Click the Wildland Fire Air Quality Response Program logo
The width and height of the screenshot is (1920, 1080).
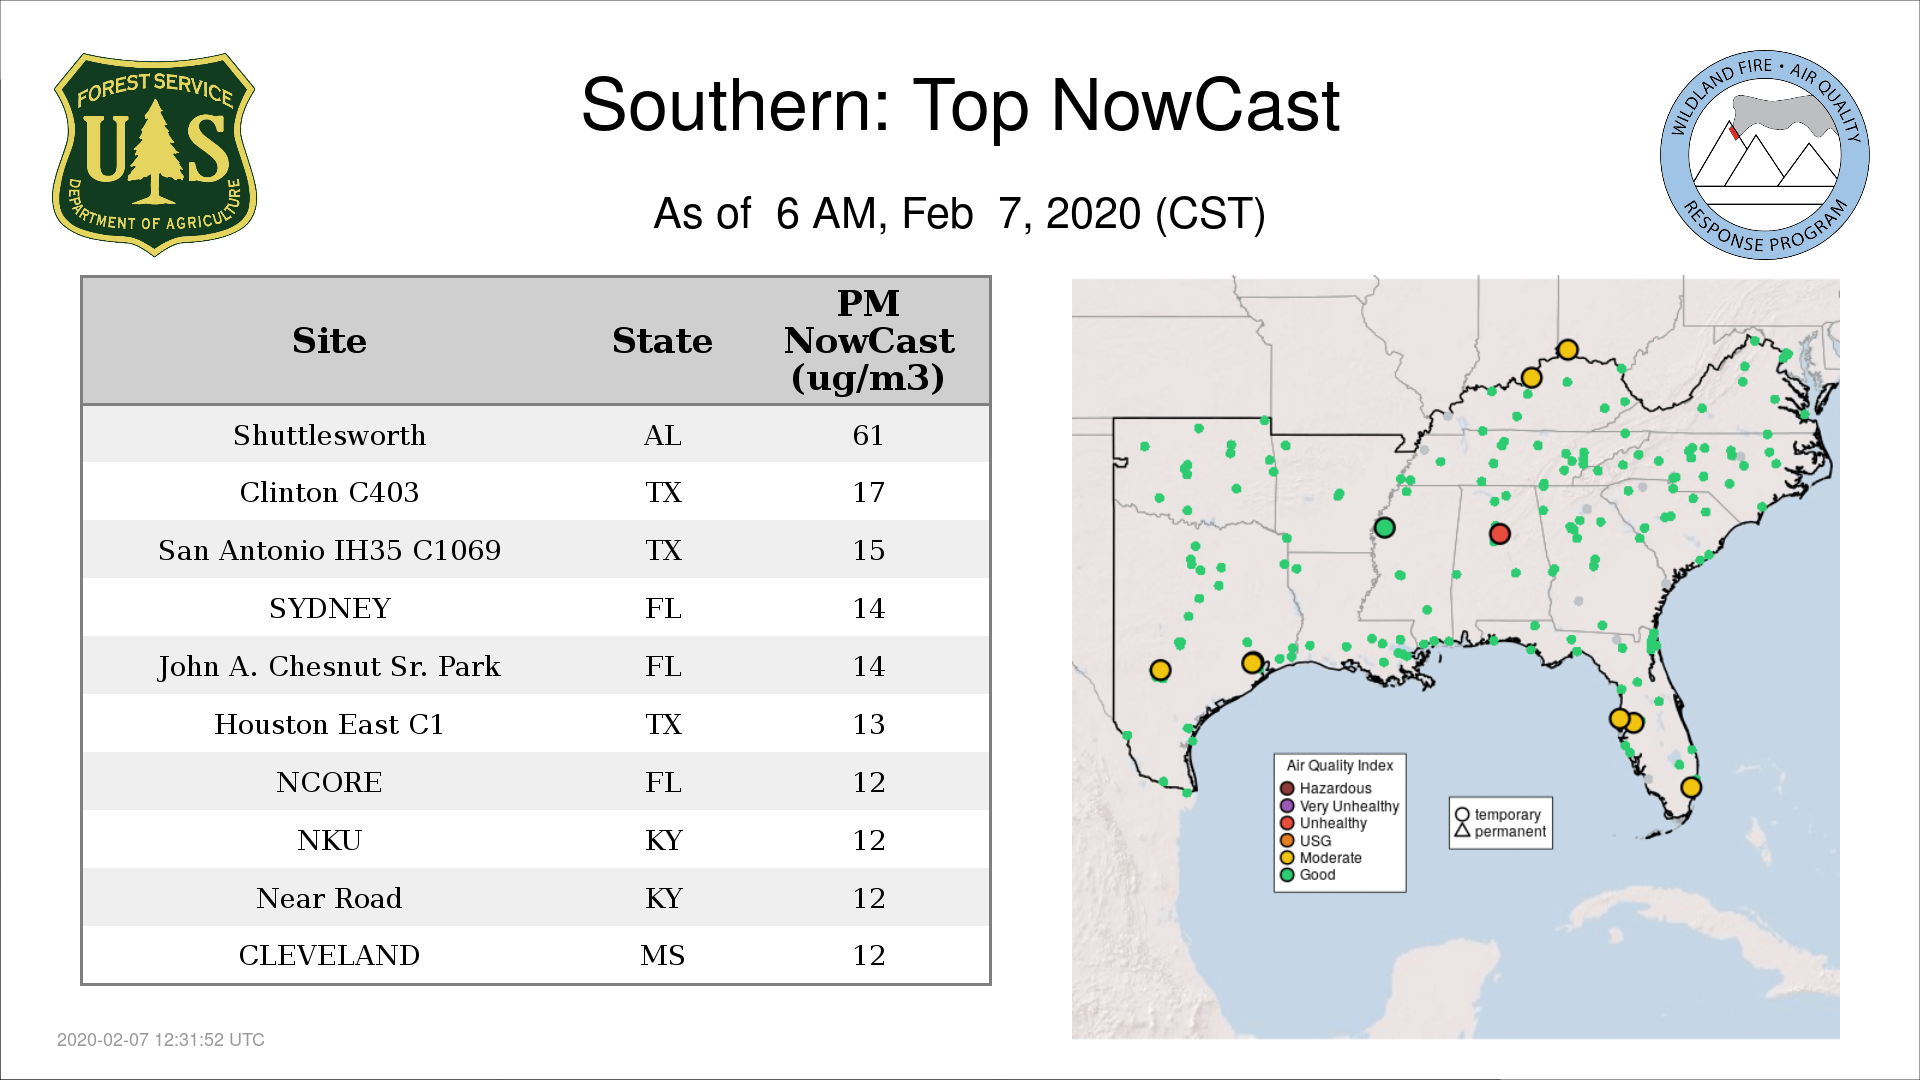coord(1764,155)
